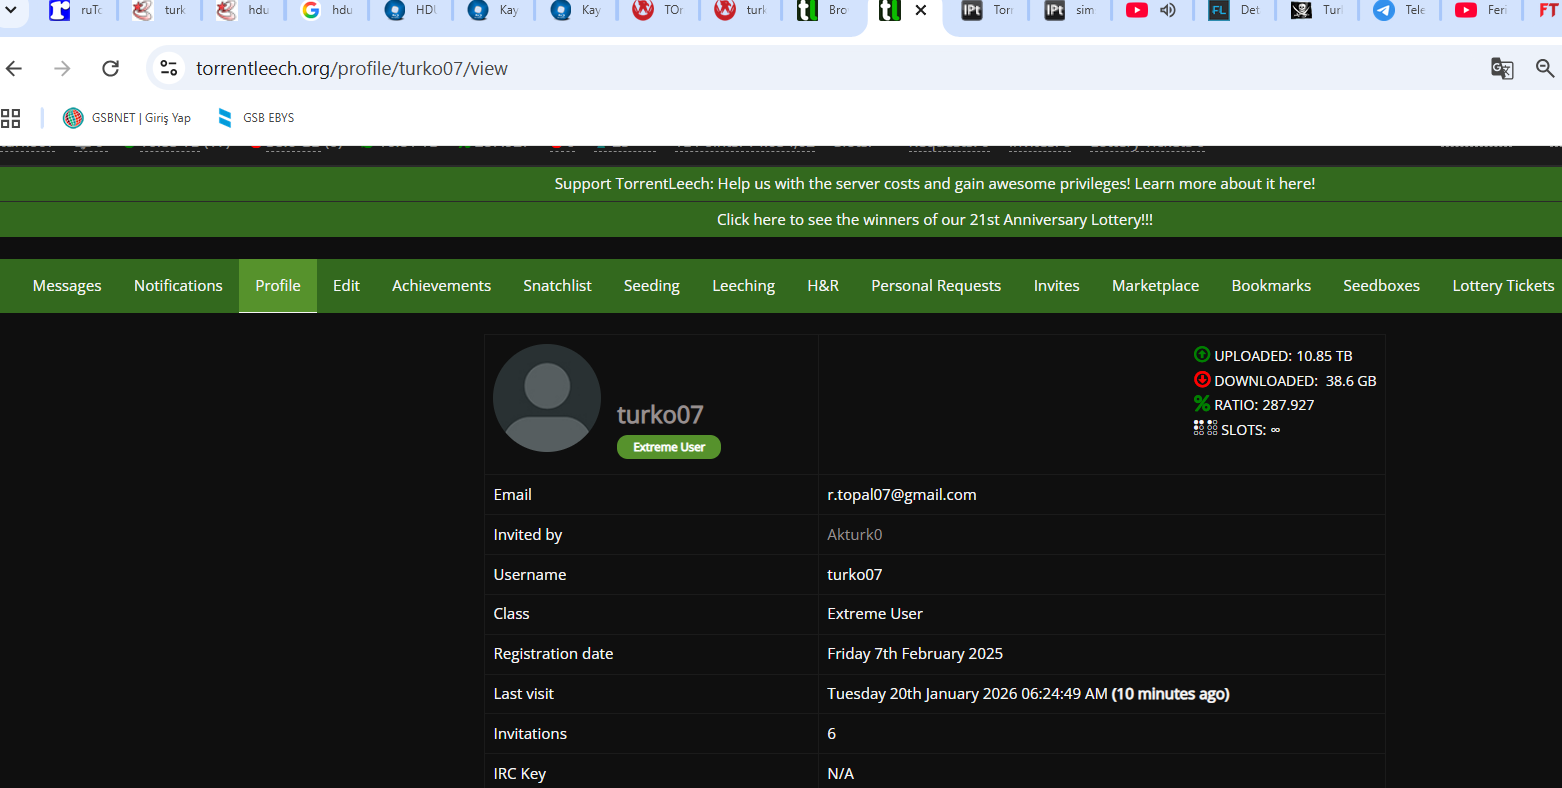Open the browser apps grid icon
Viewport: 1562px width, 788px height.
click(11, 118)
